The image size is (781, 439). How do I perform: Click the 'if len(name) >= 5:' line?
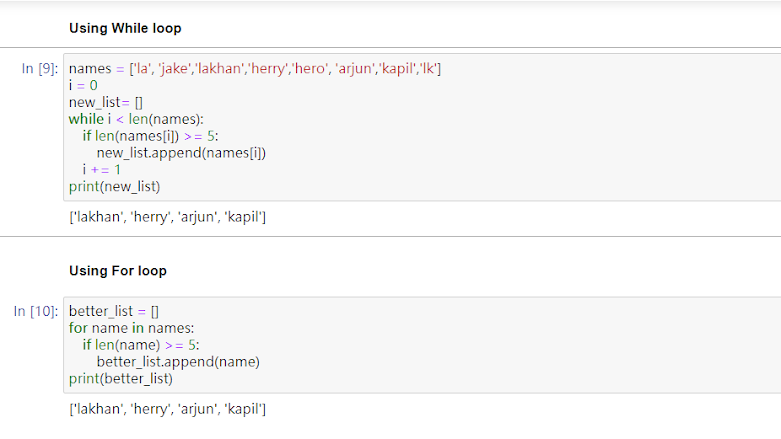click(140, 345)
